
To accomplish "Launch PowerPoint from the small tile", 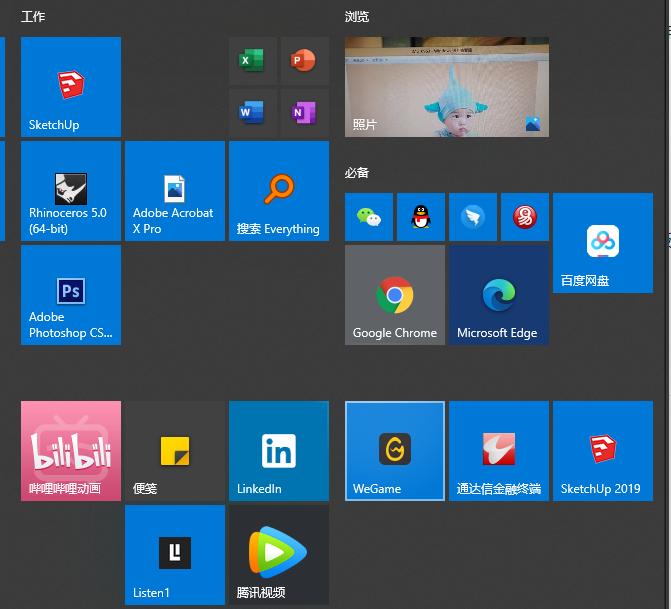I will pyautogui.click(x=305, y=61).
